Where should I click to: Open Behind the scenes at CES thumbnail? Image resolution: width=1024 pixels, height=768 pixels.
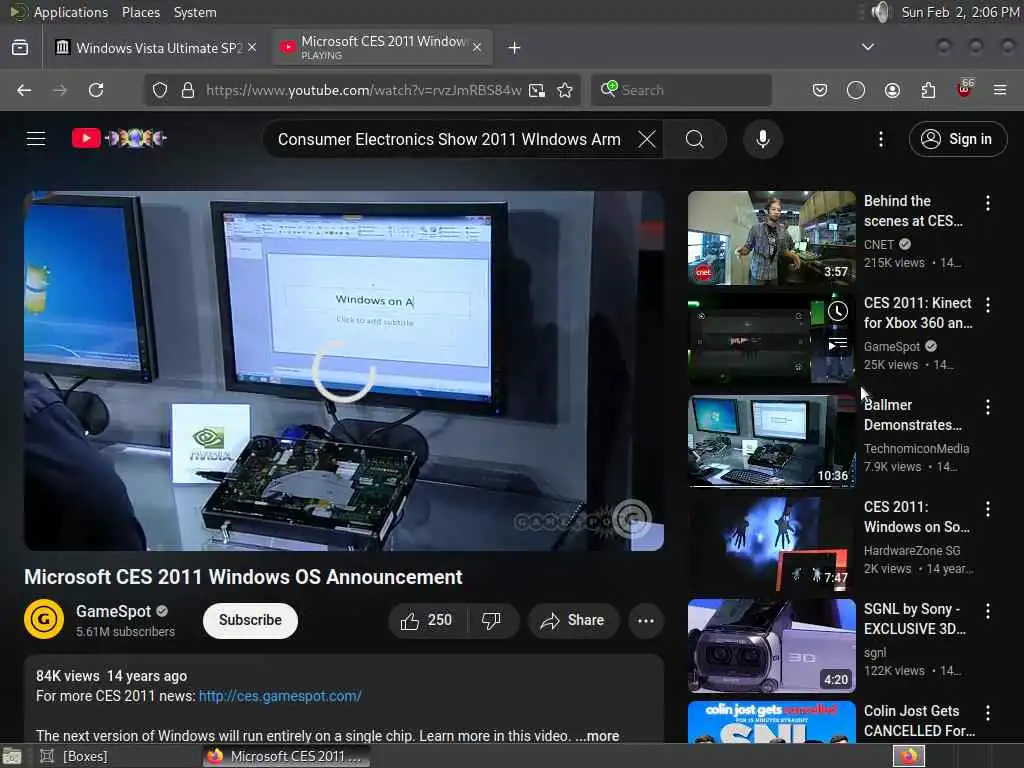pyautogui.click(x=771, y=238)
